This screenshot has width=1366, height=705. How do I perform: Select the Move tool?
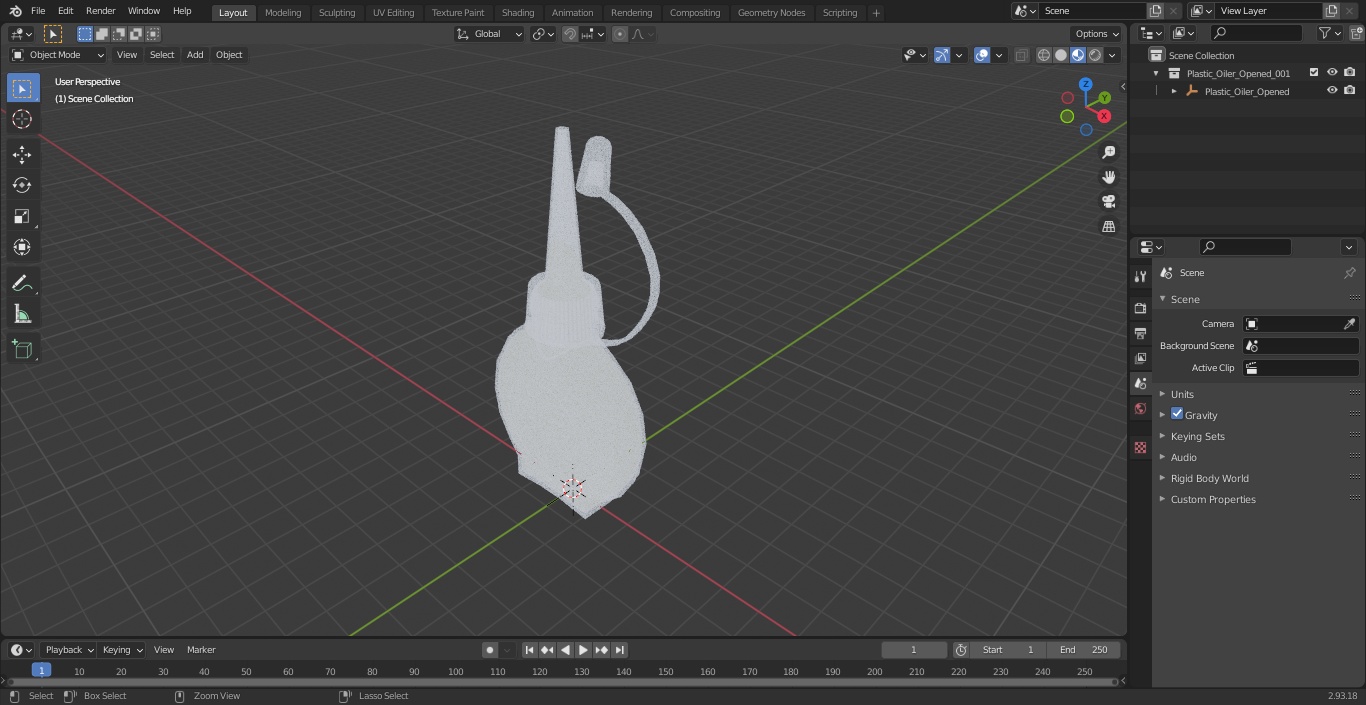[22, 154]
